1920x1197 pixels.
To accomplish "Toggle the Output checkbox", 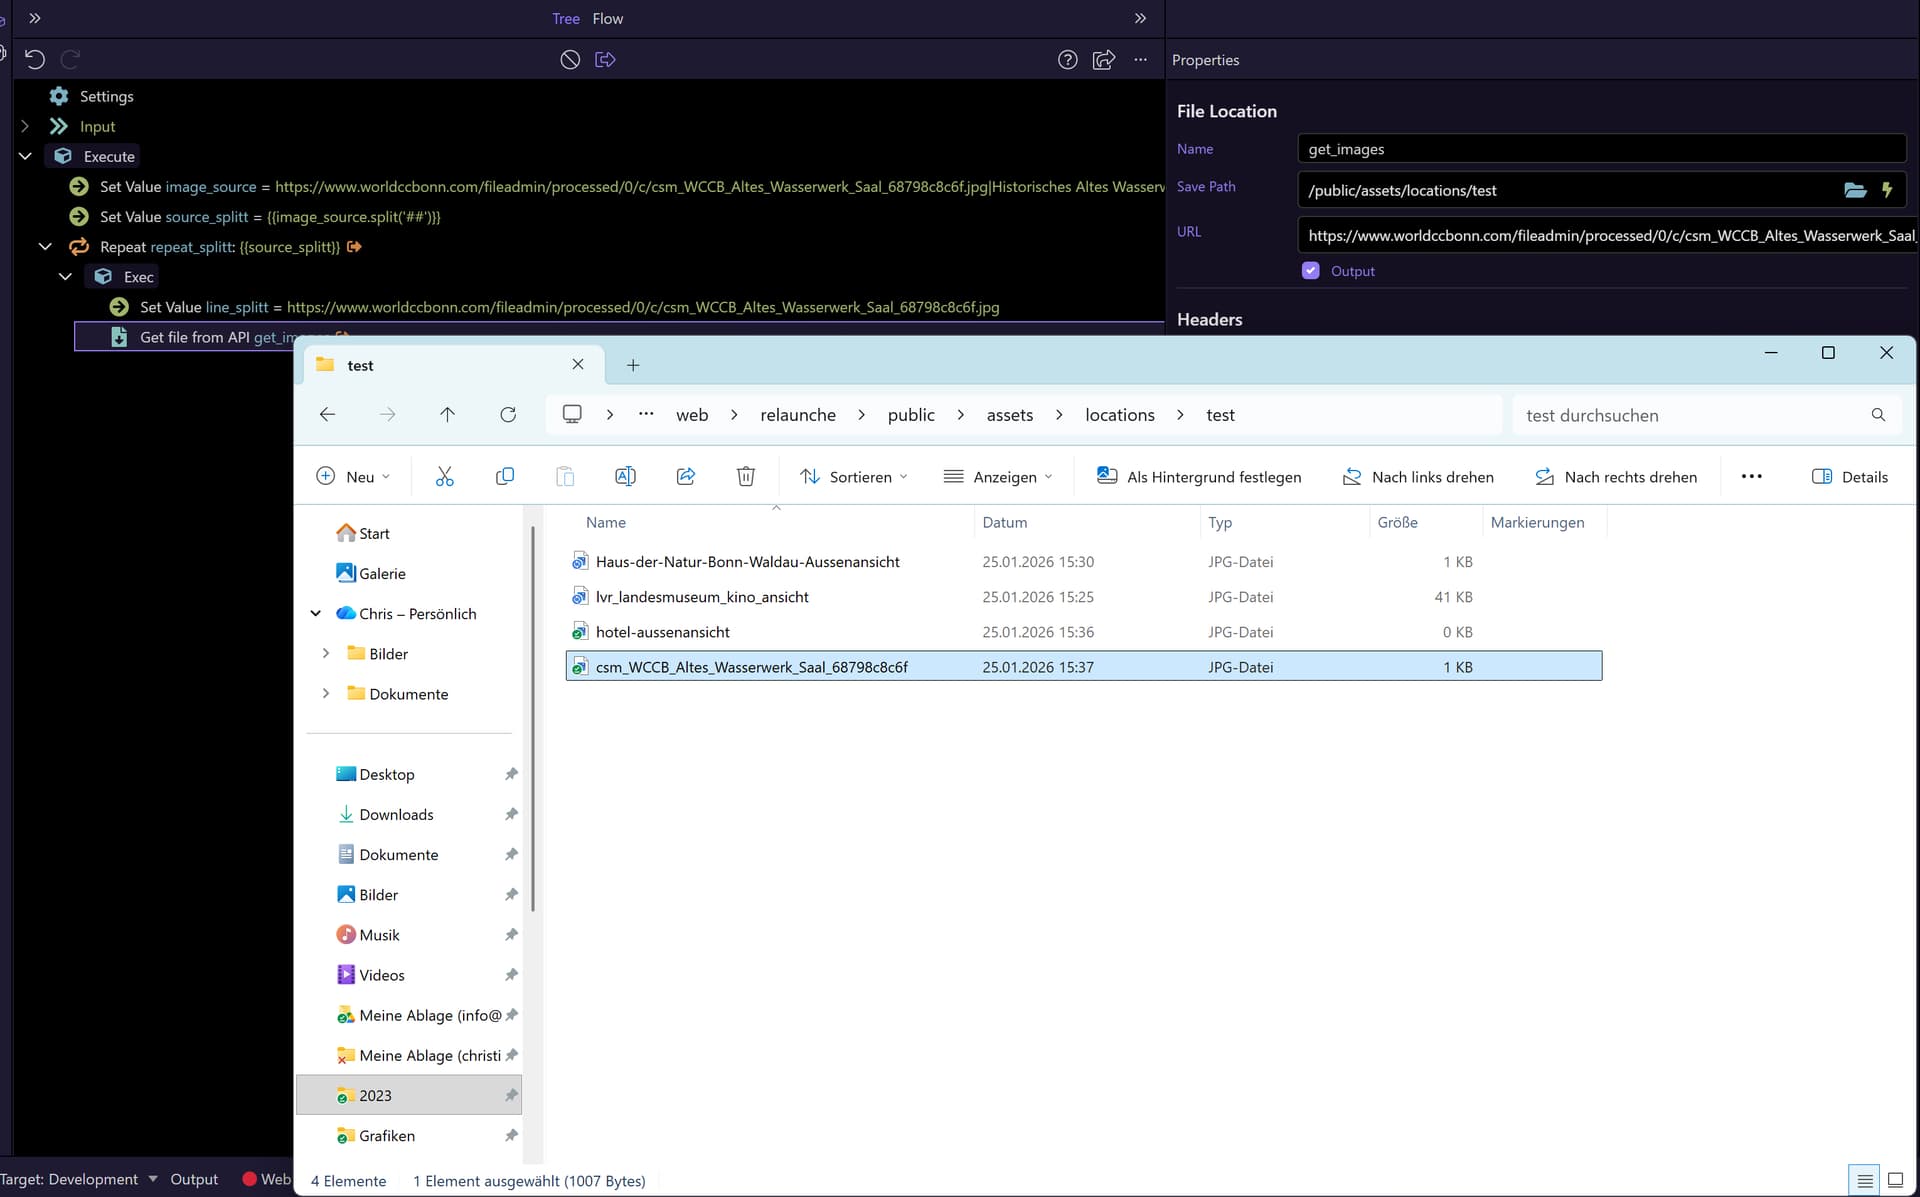I will [x=1310, y=271].
